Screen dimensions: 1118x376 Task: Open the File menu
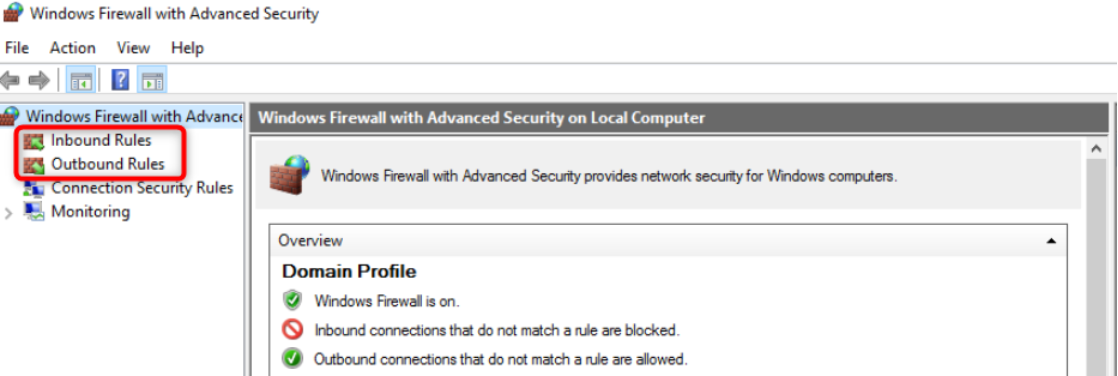point(16,48)
